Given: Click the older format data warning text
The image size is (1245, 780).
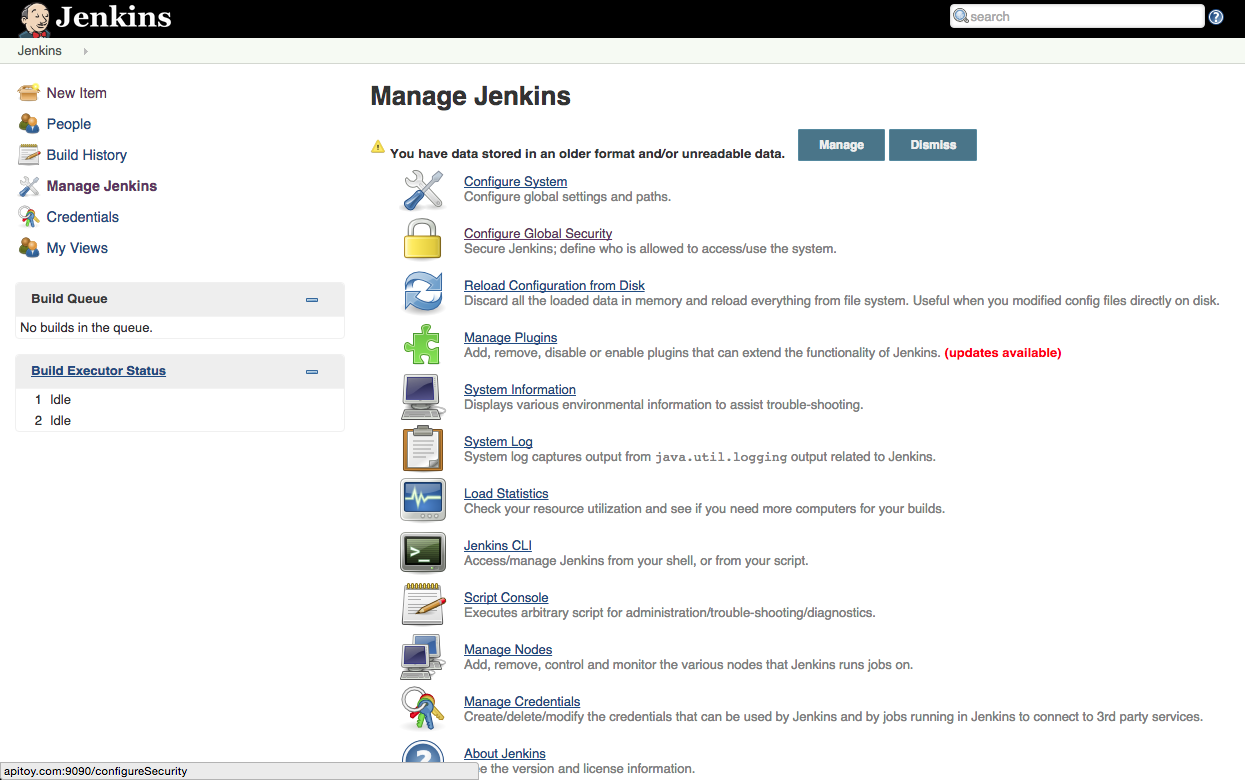Looking at the screenshot, I should pos(587,154).
